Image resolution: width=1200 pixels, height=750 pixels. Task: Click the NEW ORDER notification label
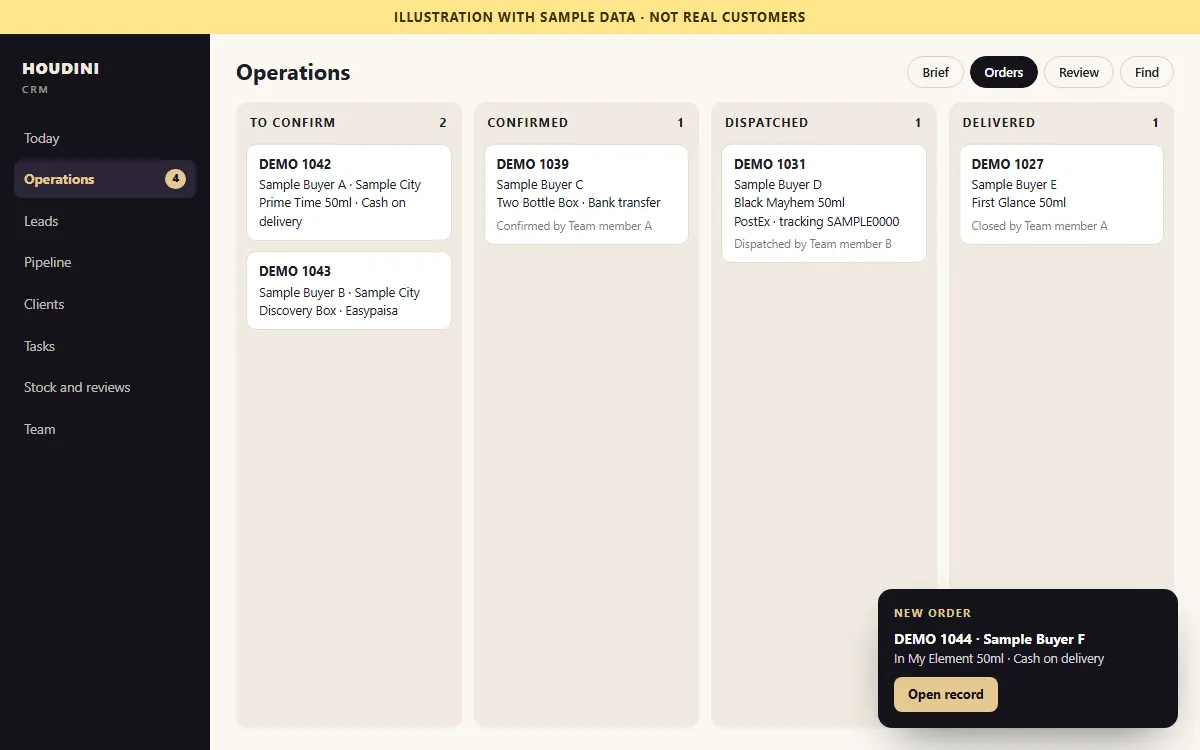coord(932,613)
